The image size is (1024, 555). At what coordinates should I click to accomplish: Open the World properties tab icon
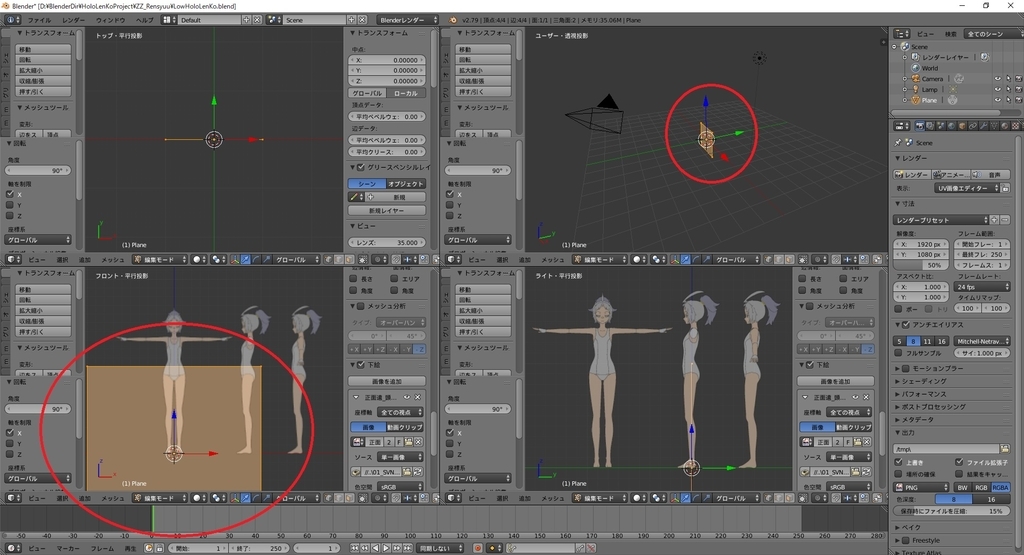[952, 125]
